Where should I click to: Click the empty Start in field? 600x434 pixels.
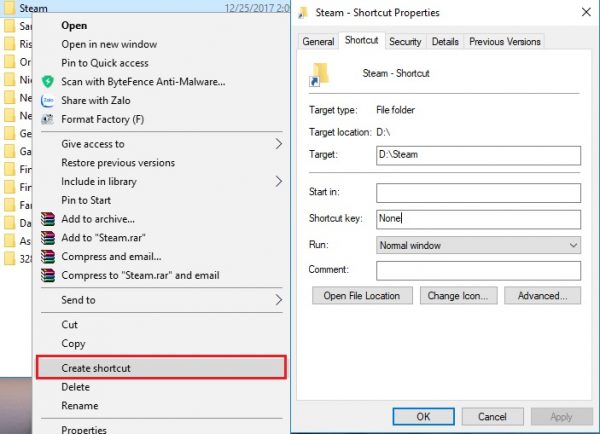[x=478, y=193]
